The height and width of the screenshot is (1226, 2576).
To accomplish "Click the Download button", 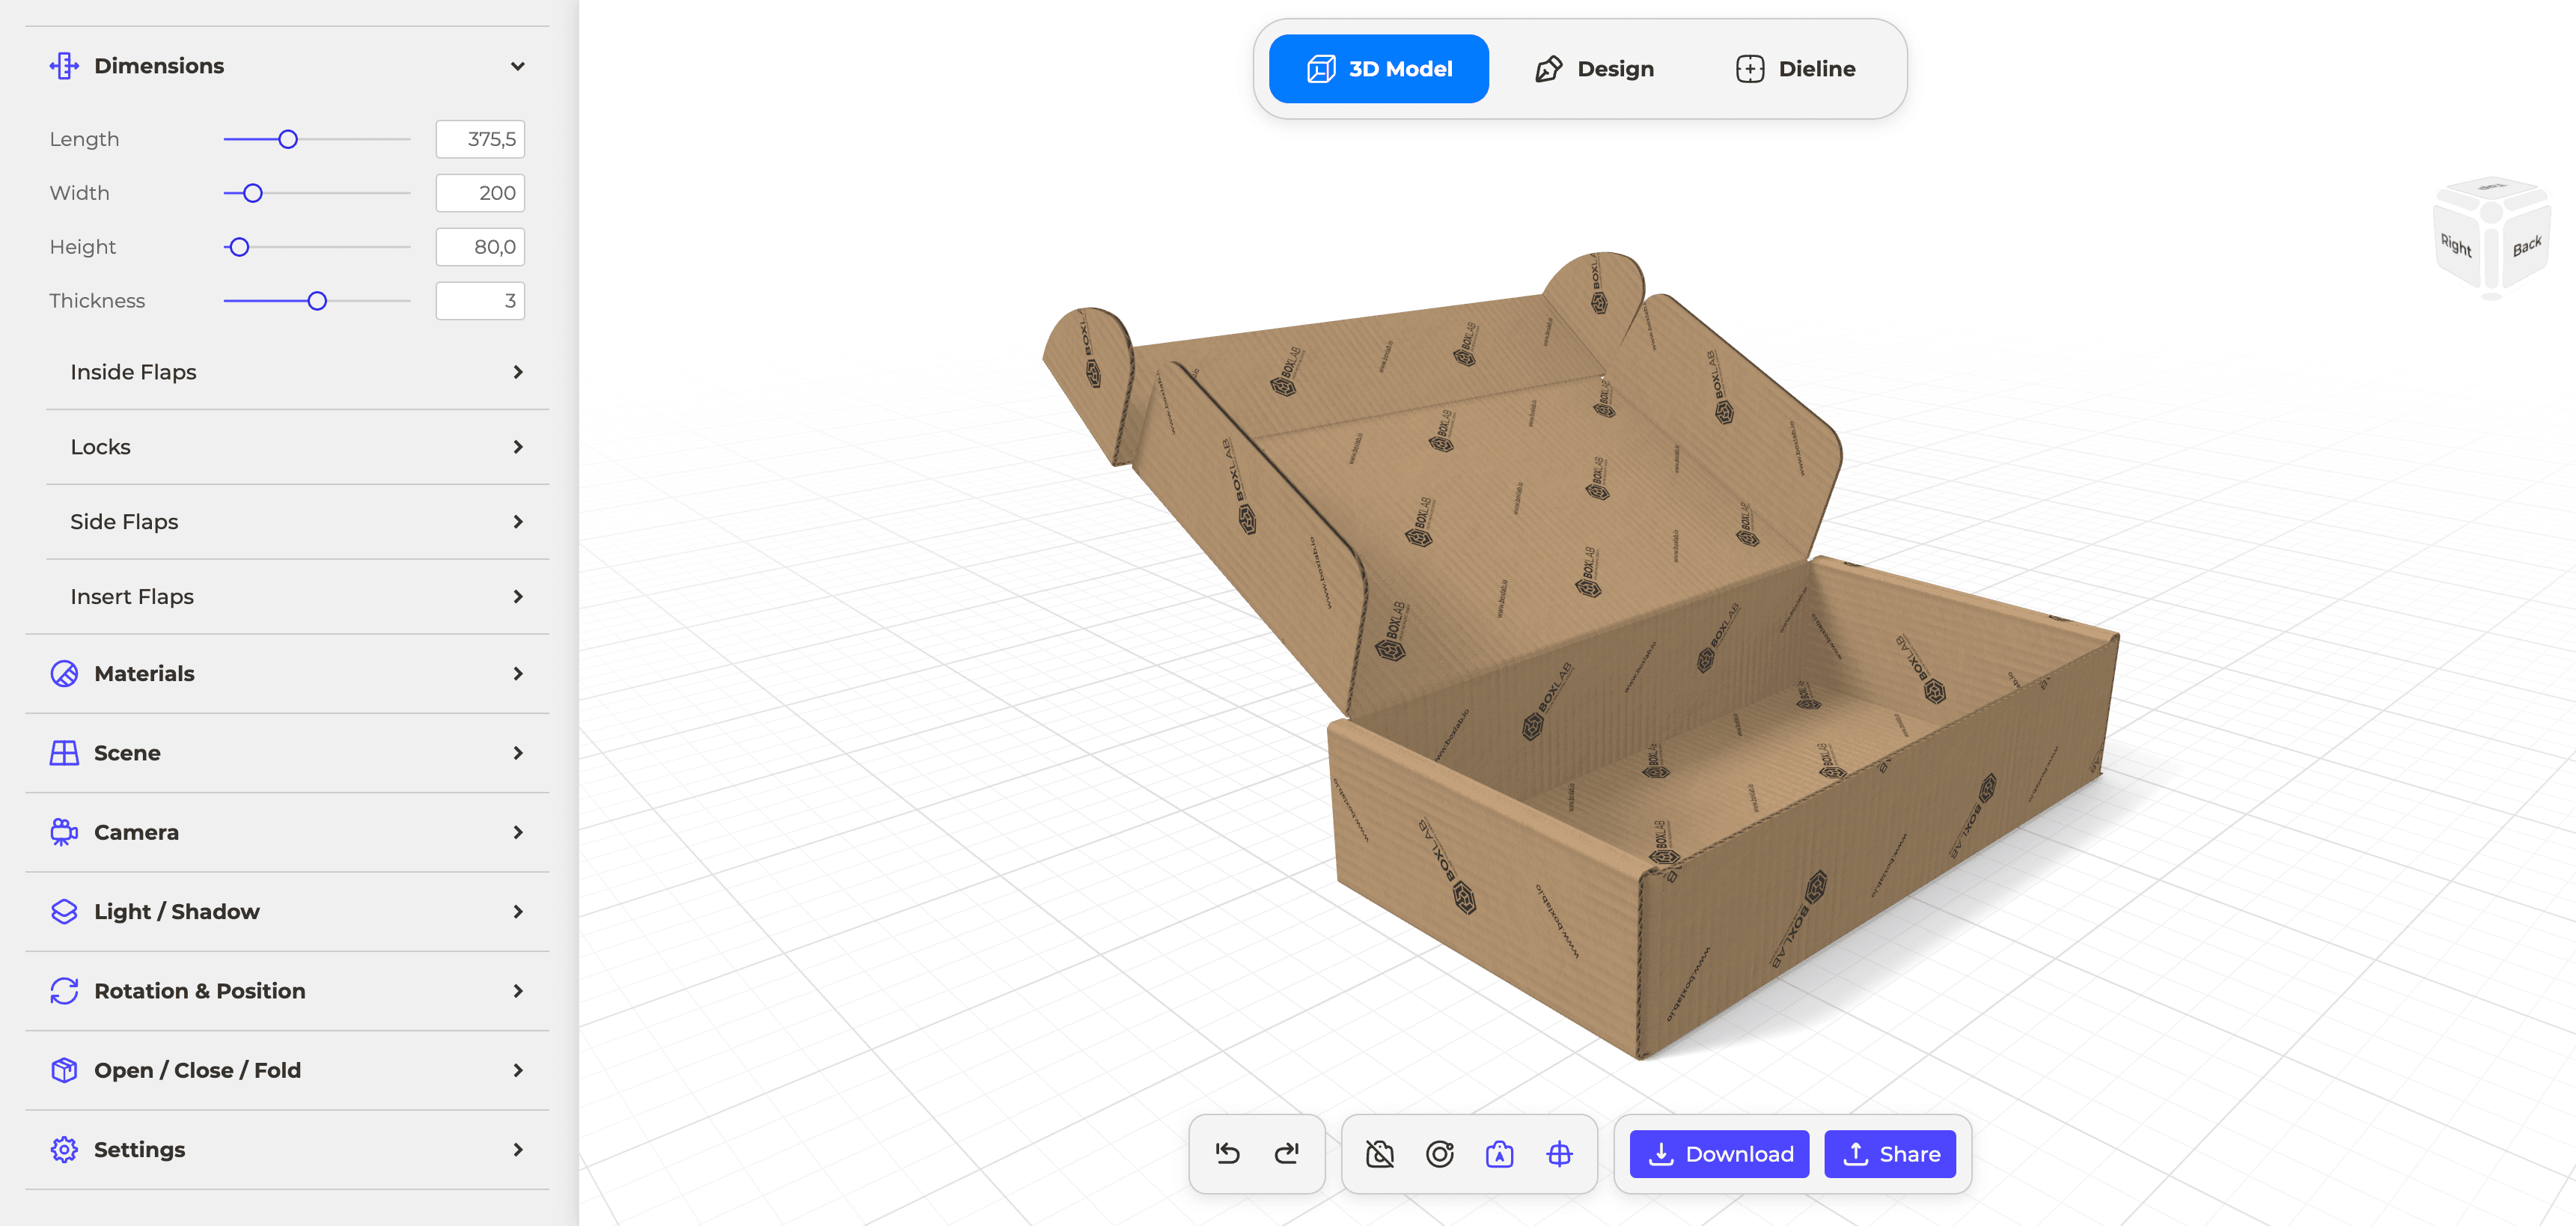I will pos(1720,1154).
